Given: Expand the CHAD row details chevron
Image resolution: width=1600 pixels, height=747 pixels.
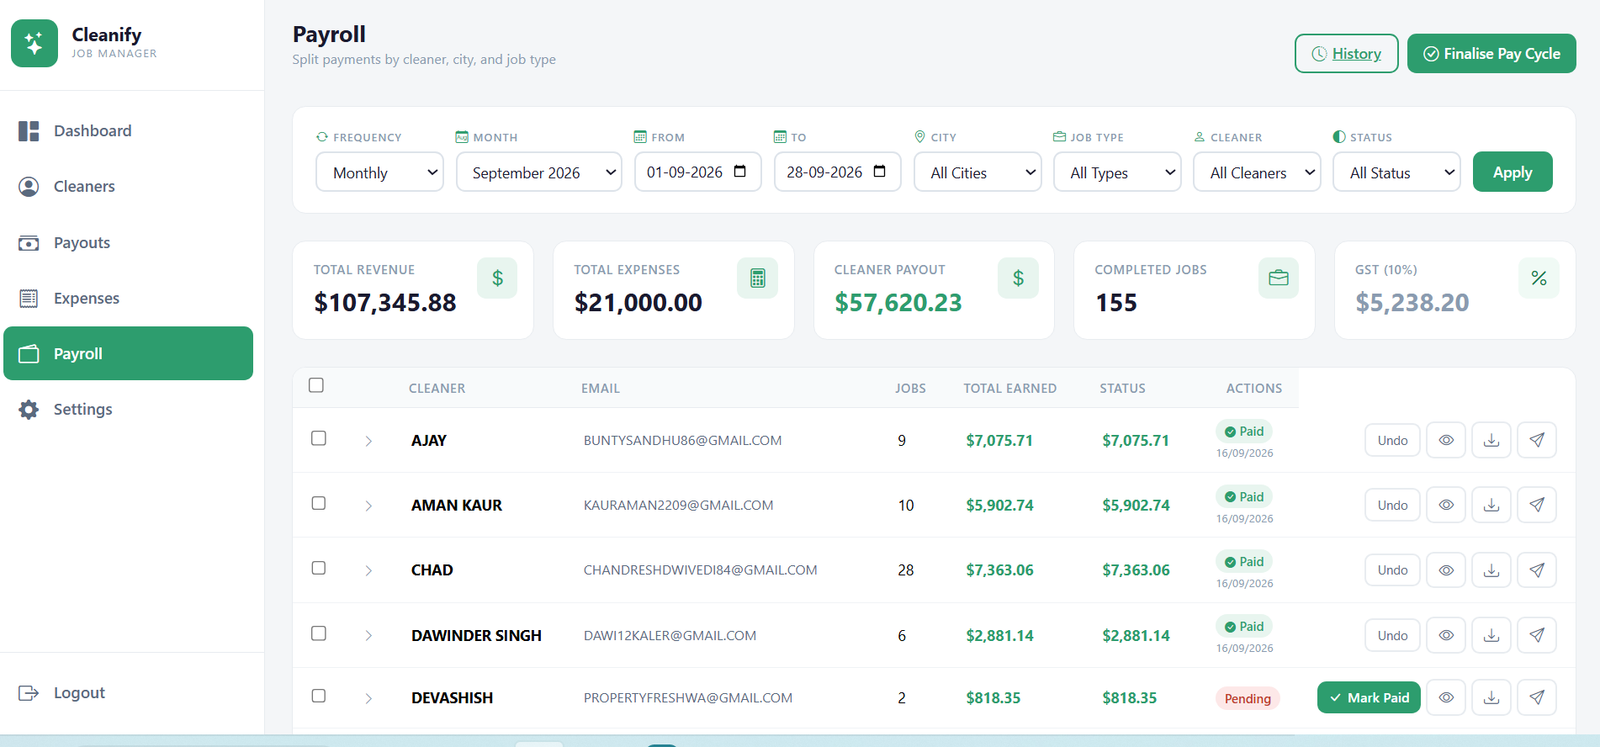Looking at the screenshot, I should (x=368, y=571).
